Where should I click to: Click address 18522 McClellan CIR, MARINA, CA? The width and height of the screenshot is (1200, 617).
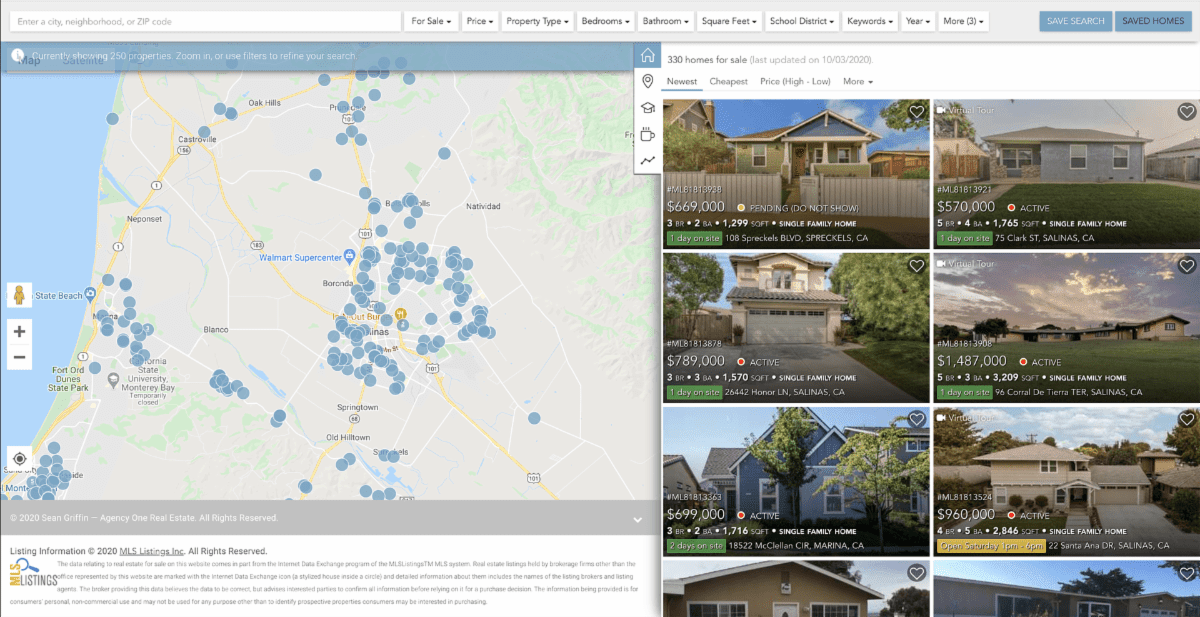point(794,546)
